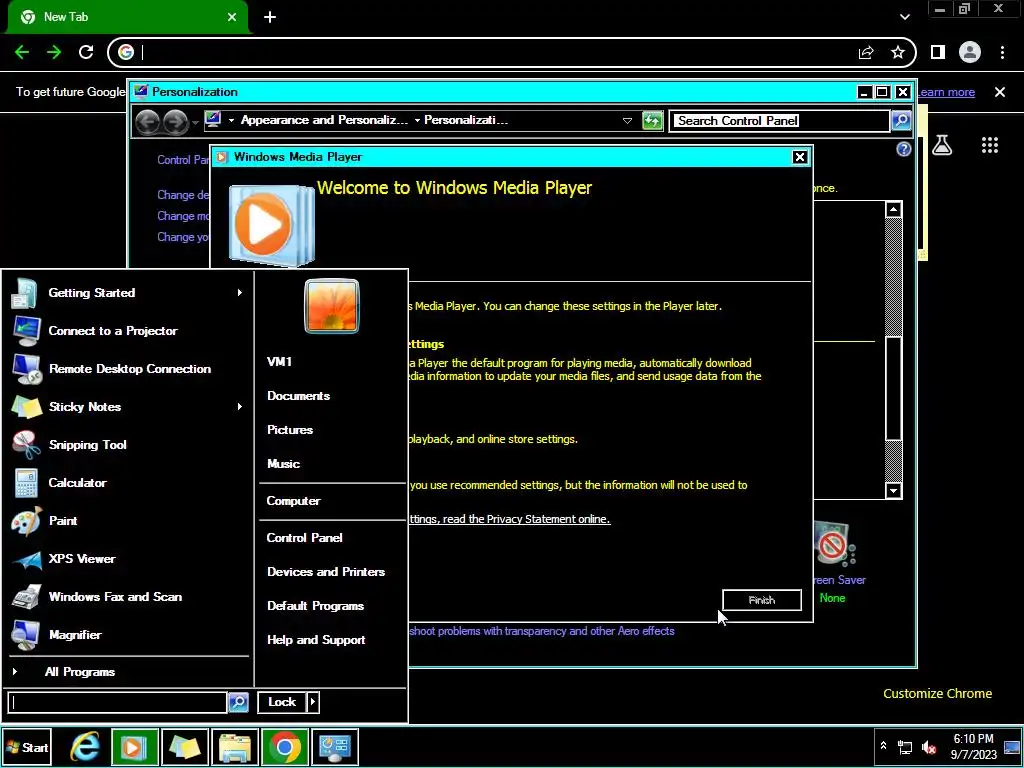Image resolution: width=1024 pixels, height=768 pixels.
Task: Open Personalization address bar history dropdown
Action: point(627,121)
